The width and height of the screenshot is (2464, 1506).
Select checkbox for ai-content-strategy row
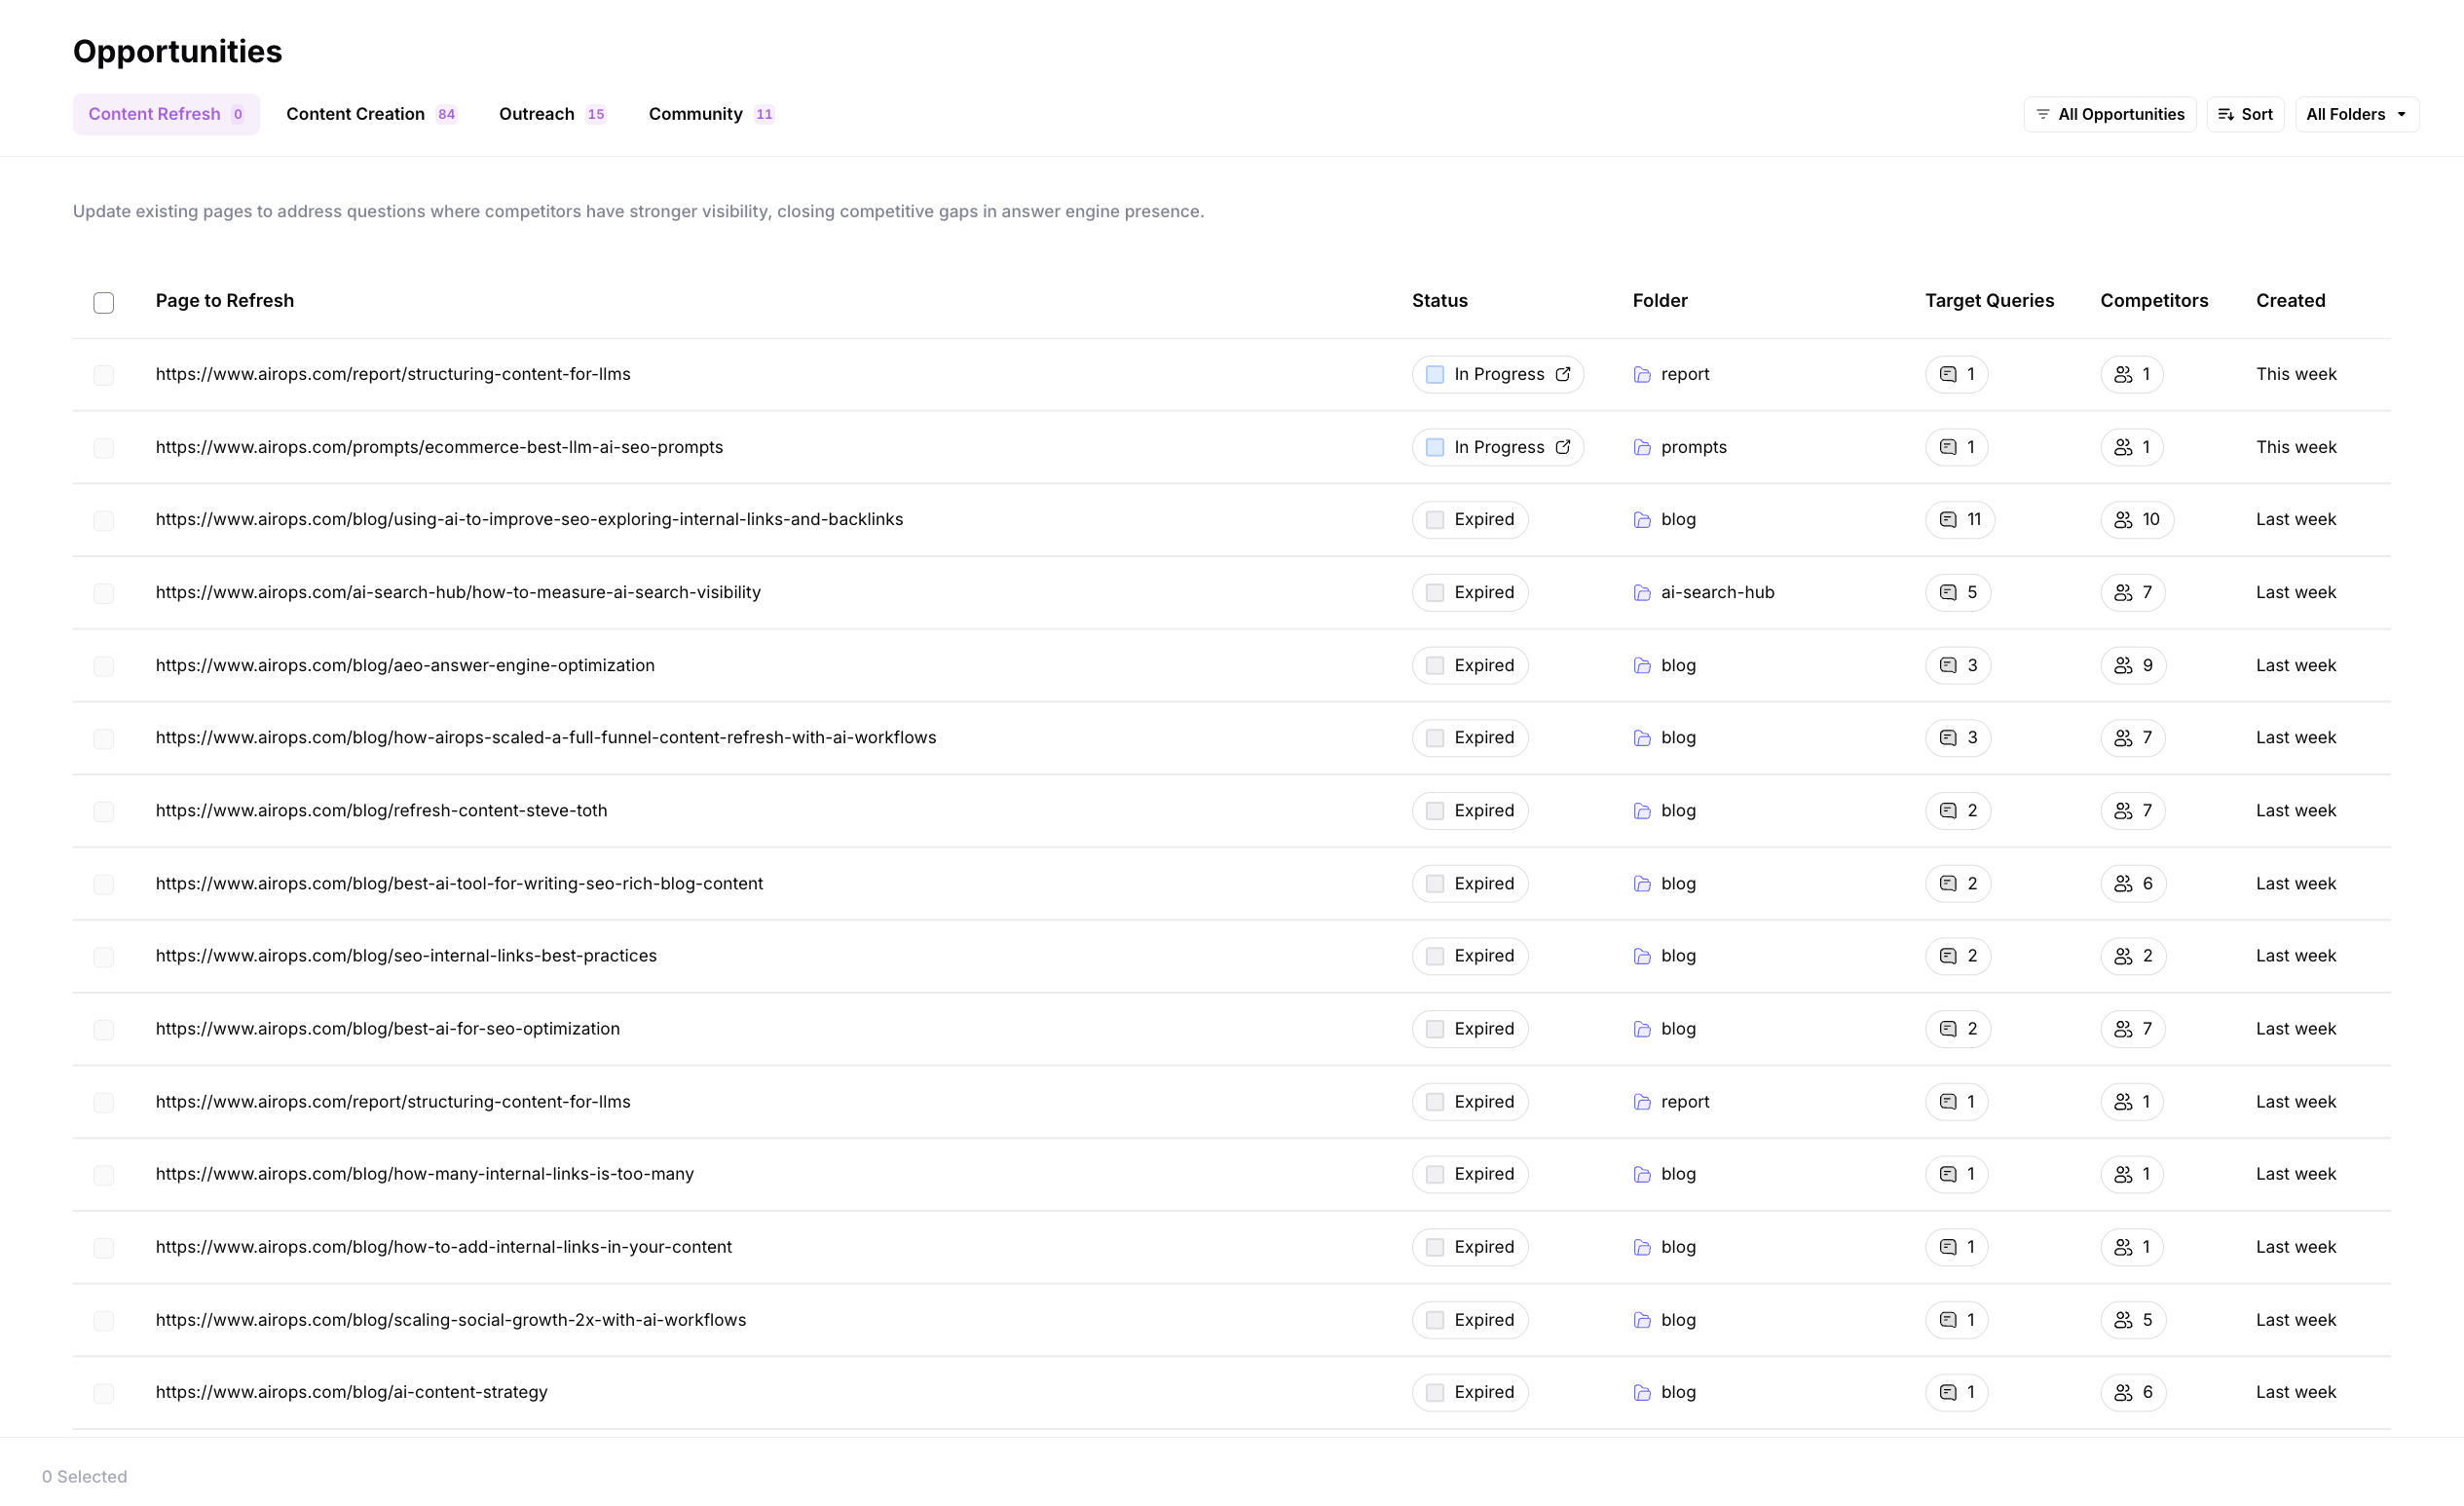coord(104,1393)
